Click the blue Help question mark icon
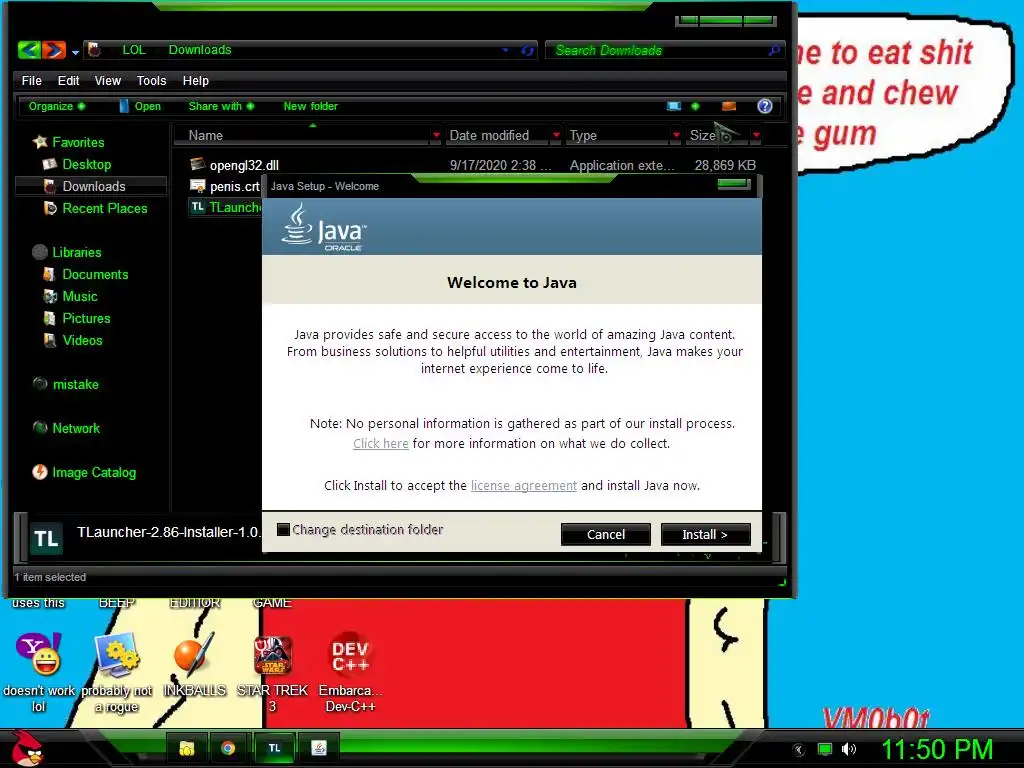Image resolution: width=1024 pixels, height=768 pixels. click(765, 106)
